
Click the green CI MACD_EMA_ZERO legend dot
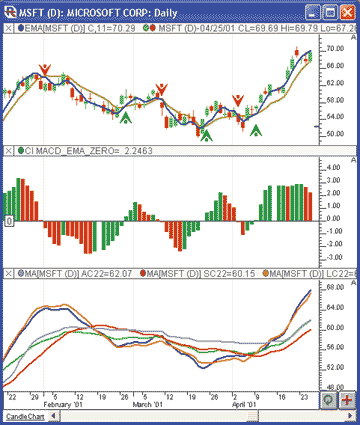(x=21, y=151)
